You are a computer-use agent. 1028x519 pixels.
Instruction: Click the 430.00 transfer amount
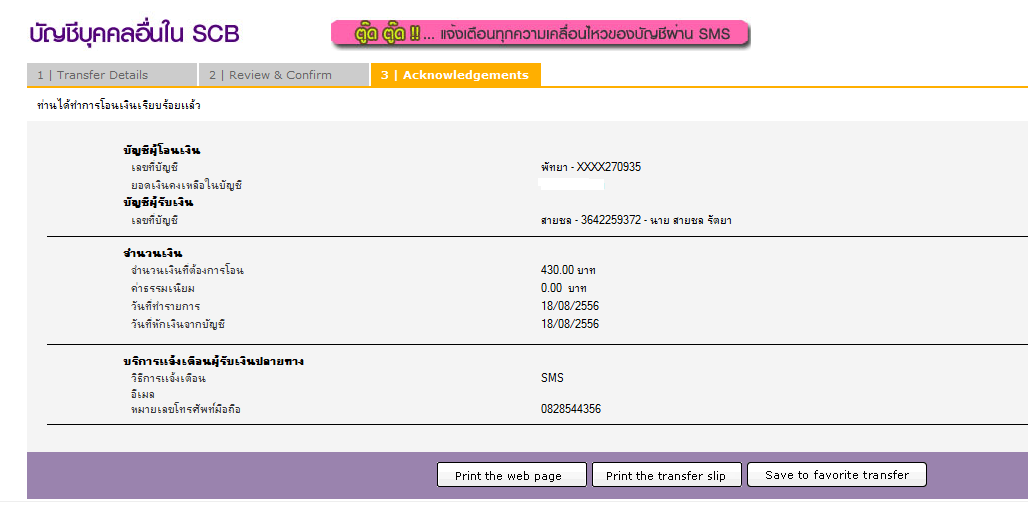tap(568, 270)
